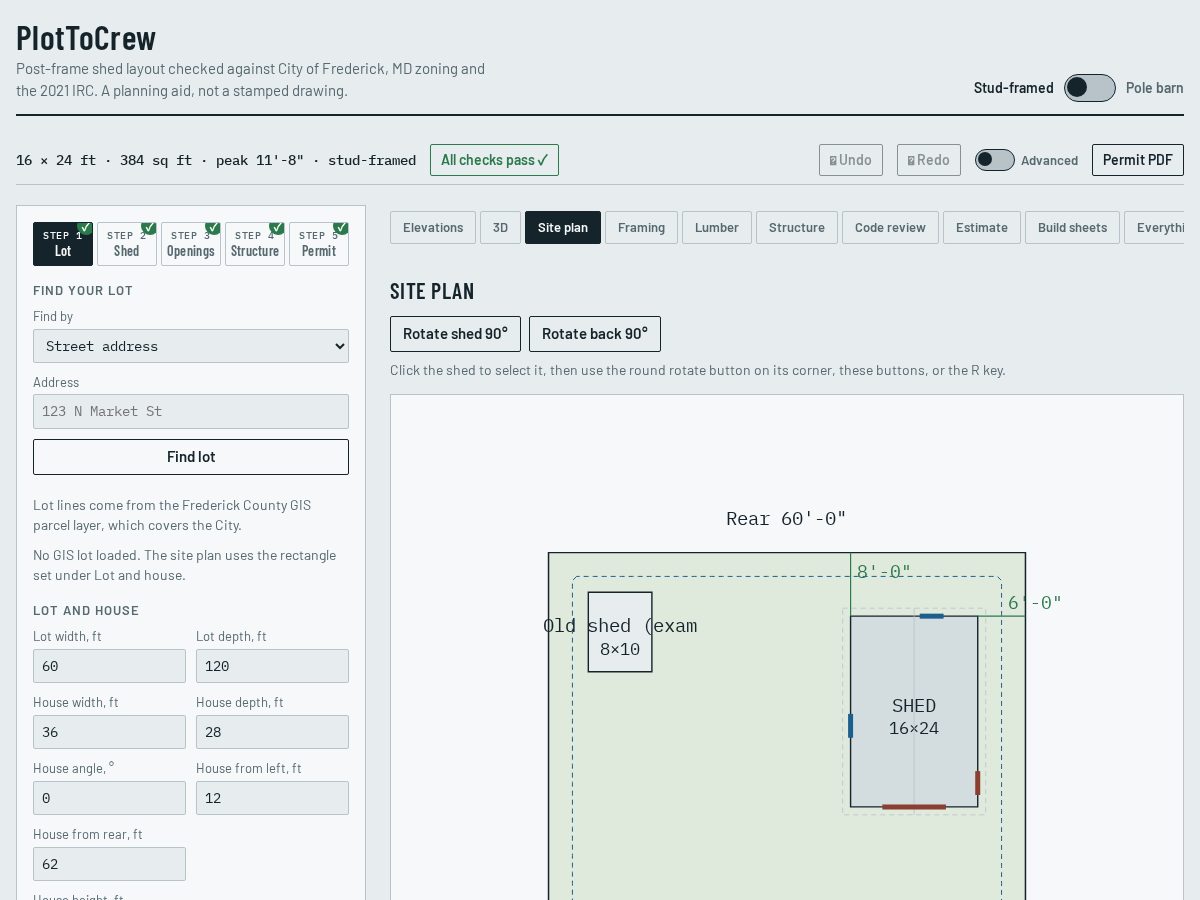Screen dimensions: 1200x900
Task: Open the Lumber tab
Action: (x=717, y=228)
